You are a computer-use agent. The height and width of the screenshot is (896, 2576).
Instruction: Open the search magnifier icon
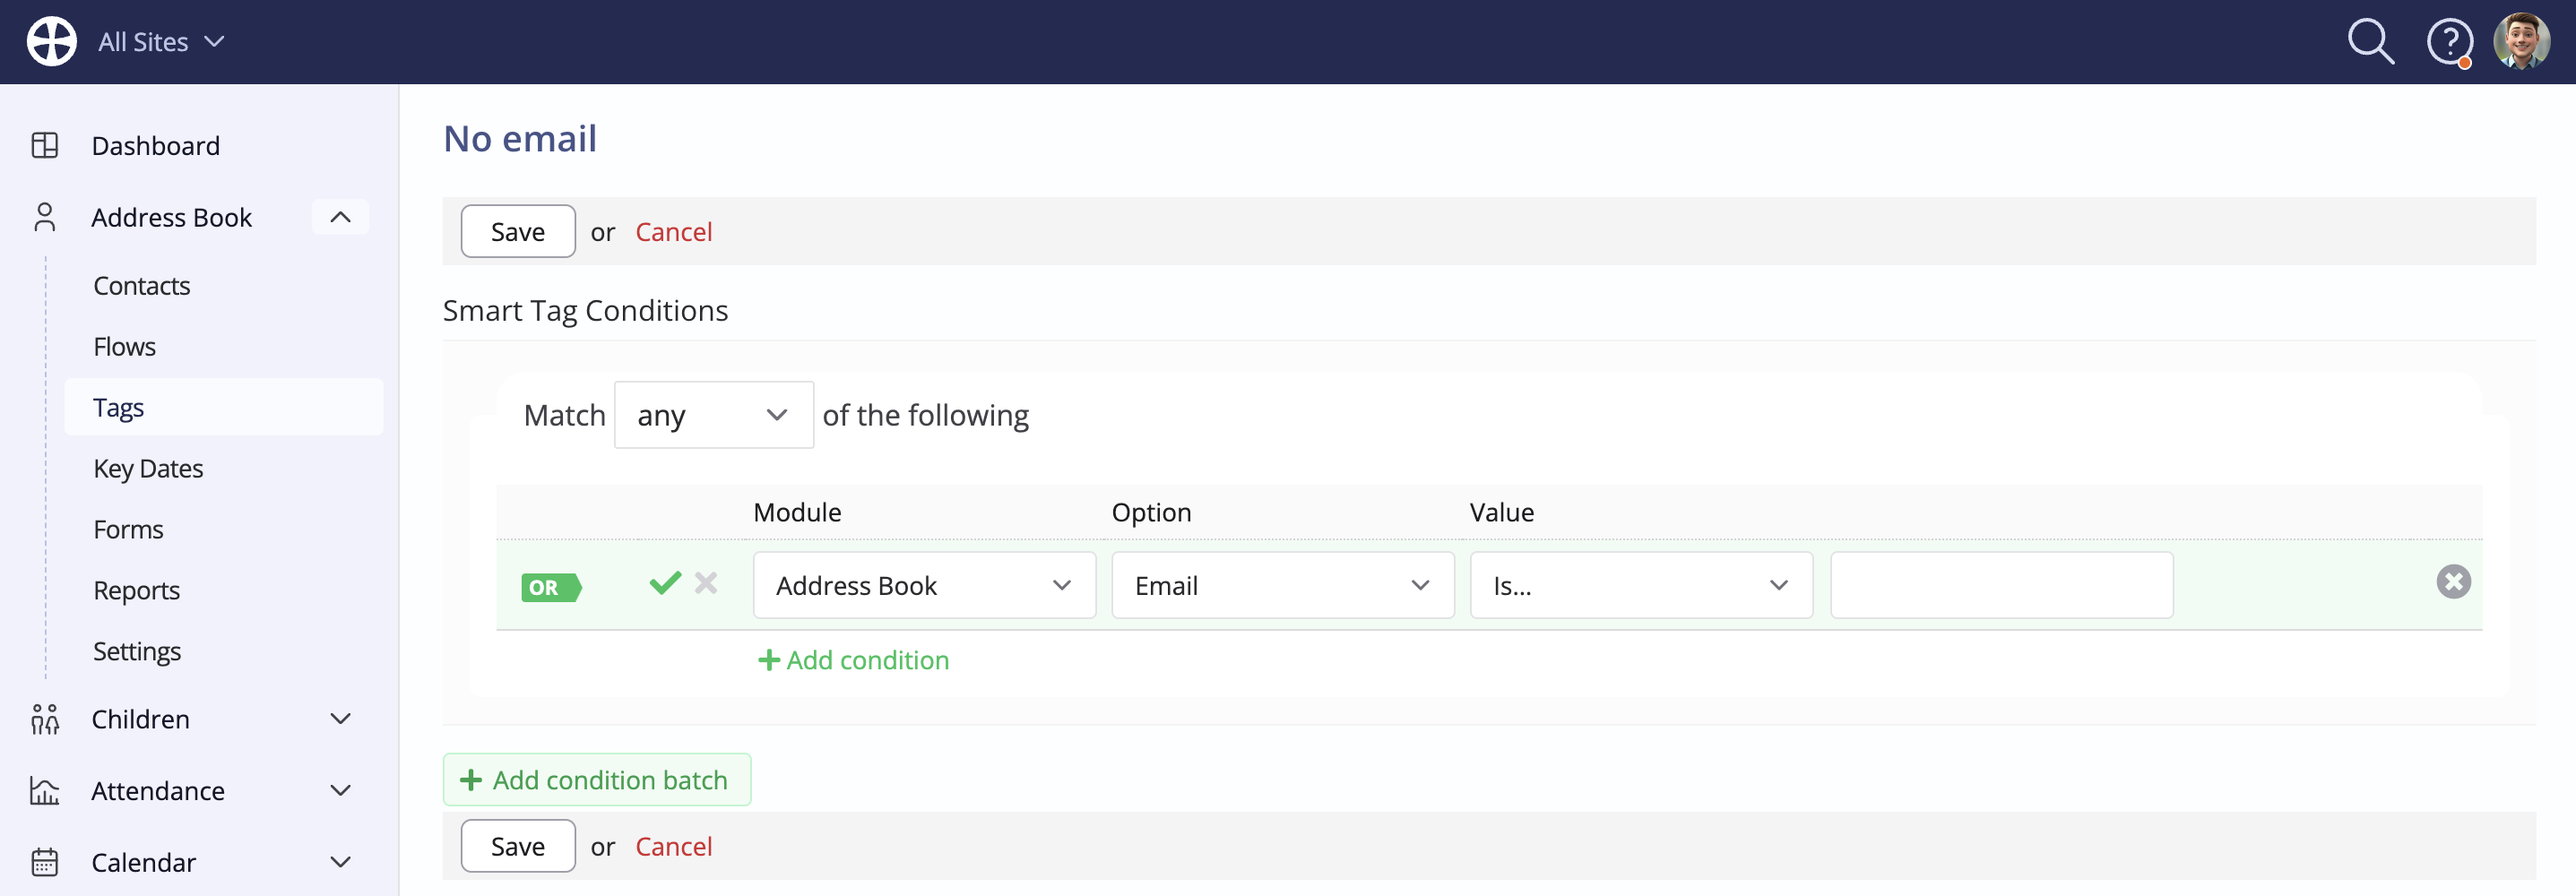coord(2371,42)
